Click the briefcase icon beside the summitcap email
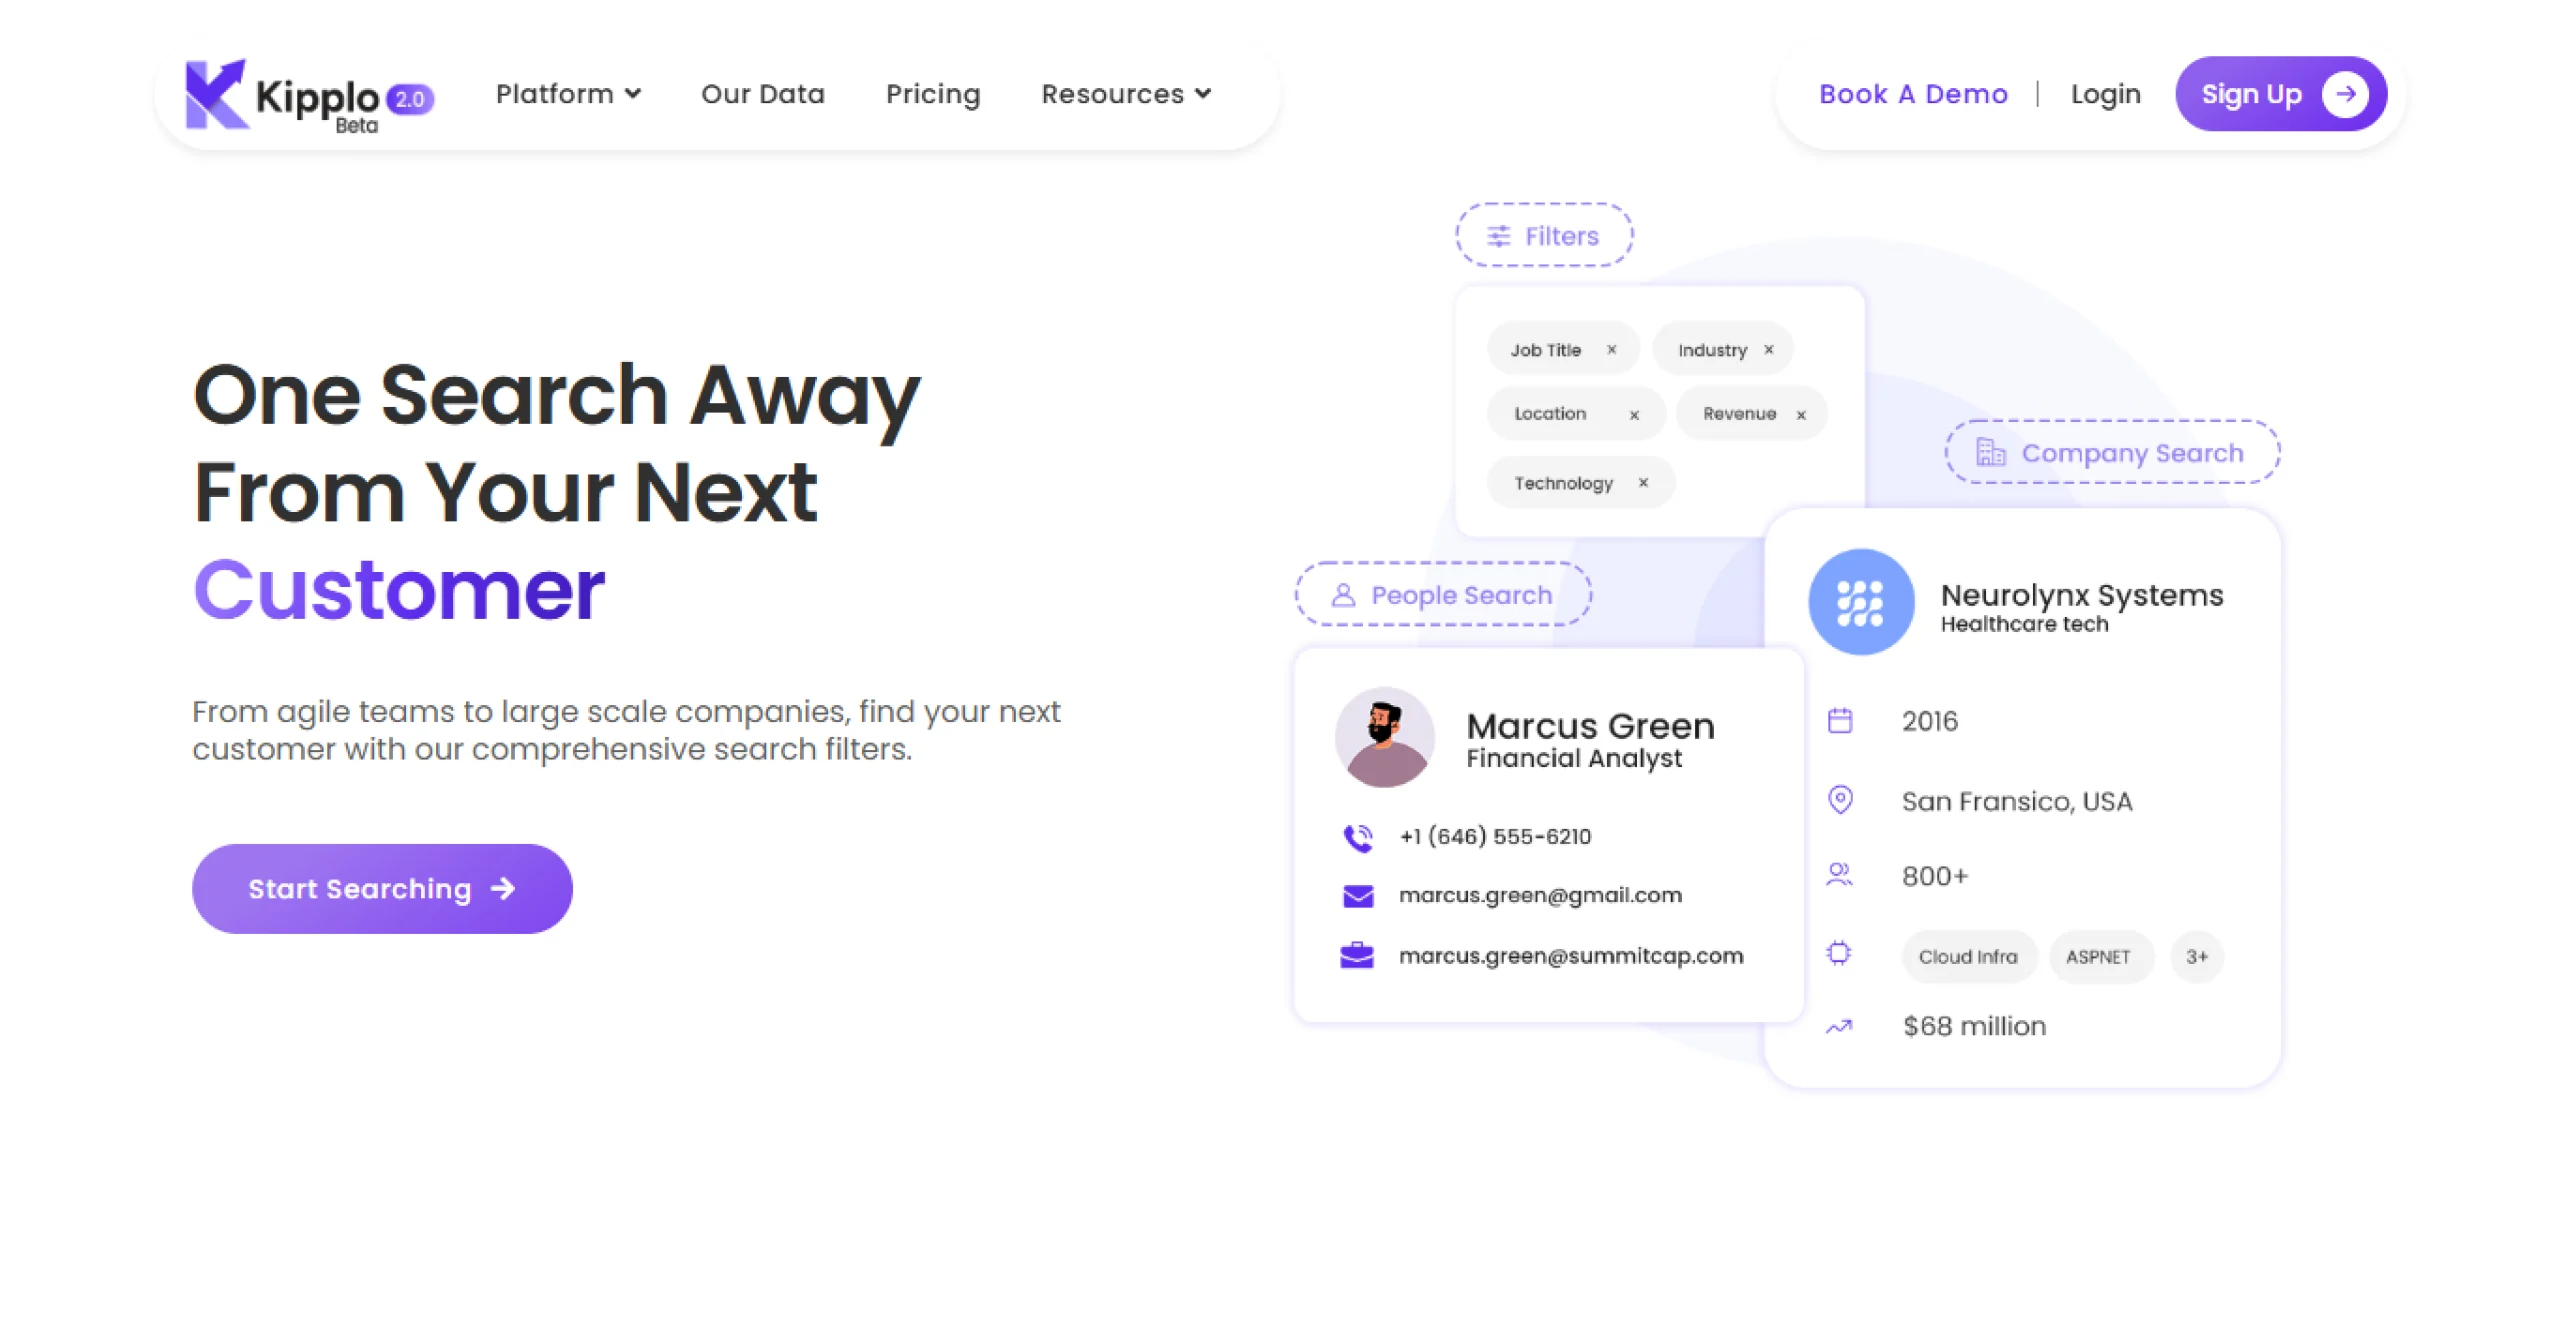 pyautogui.click(x=1356, y=955)
